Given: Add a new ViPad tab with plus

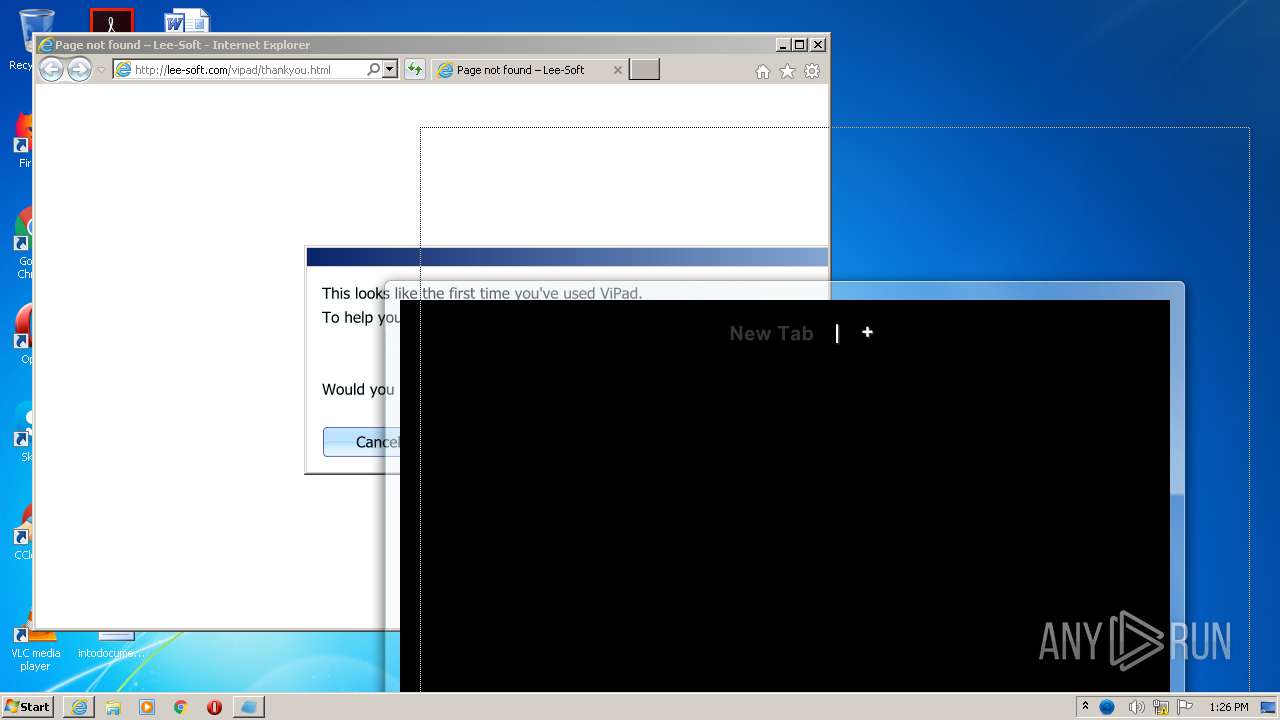Looking at the screenshot, I should [867, 332].
